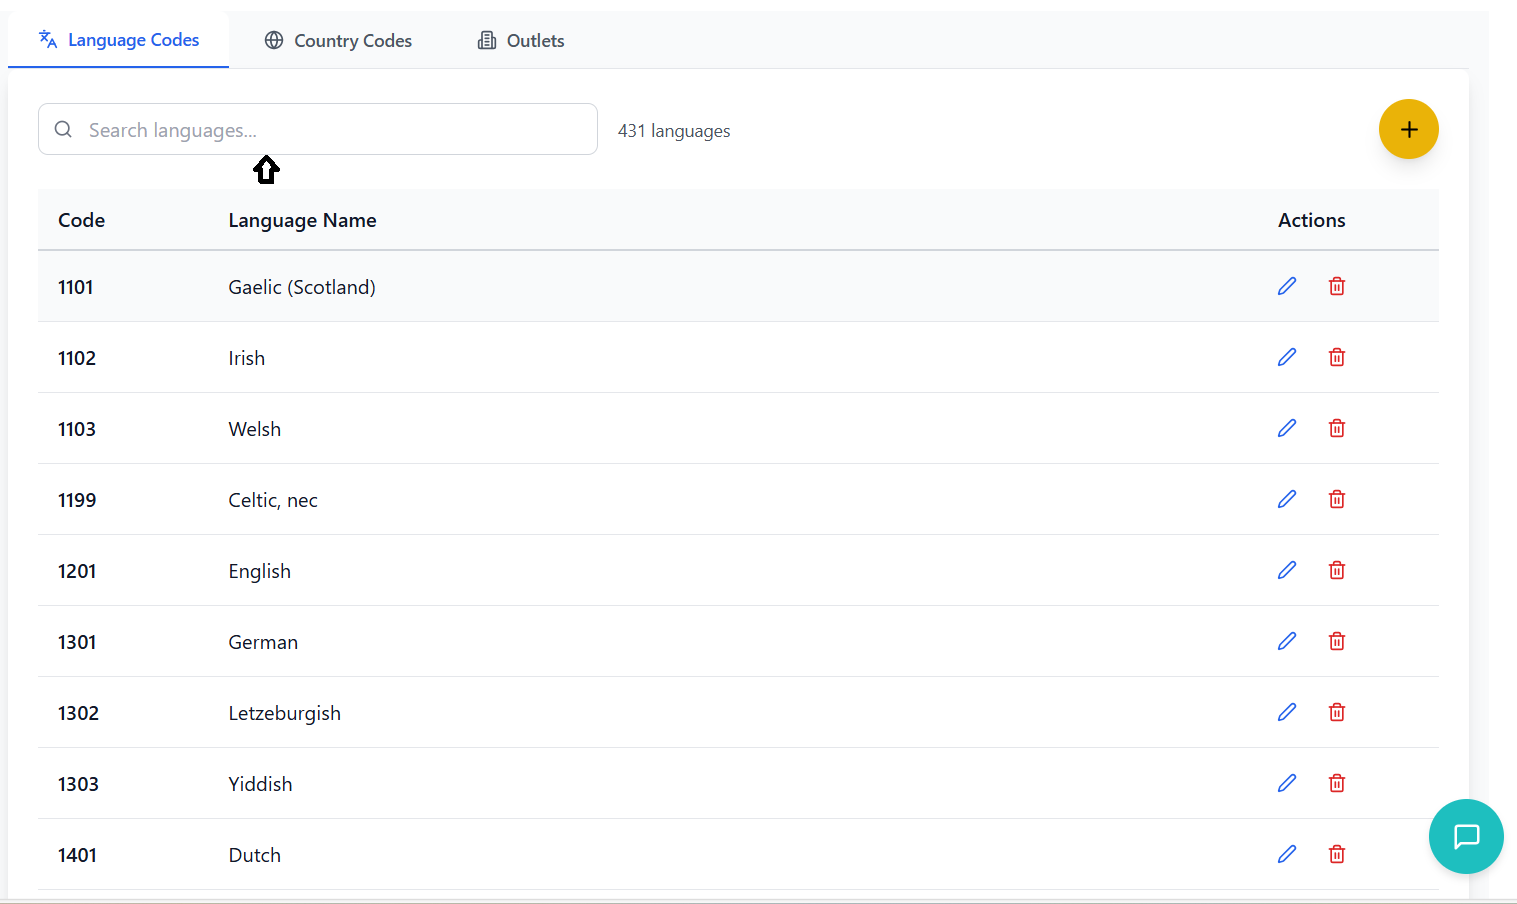This screenshot has height=904, width=1517.
Task: Remove the English language via trash icon
Action: (1336, 570)
